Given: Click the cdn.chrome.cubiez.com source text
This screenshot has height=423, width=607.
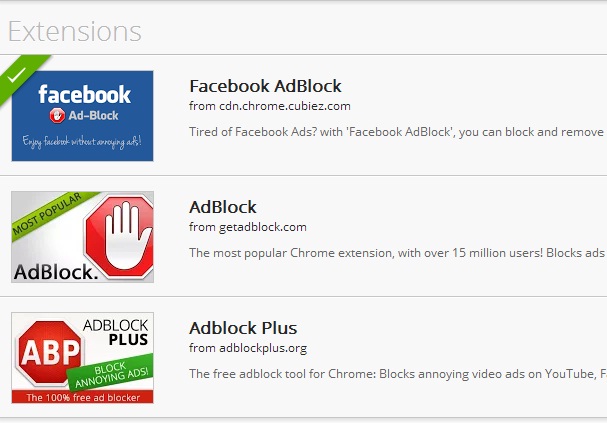Looking at the screenshot, I should [x=270, y=106].
